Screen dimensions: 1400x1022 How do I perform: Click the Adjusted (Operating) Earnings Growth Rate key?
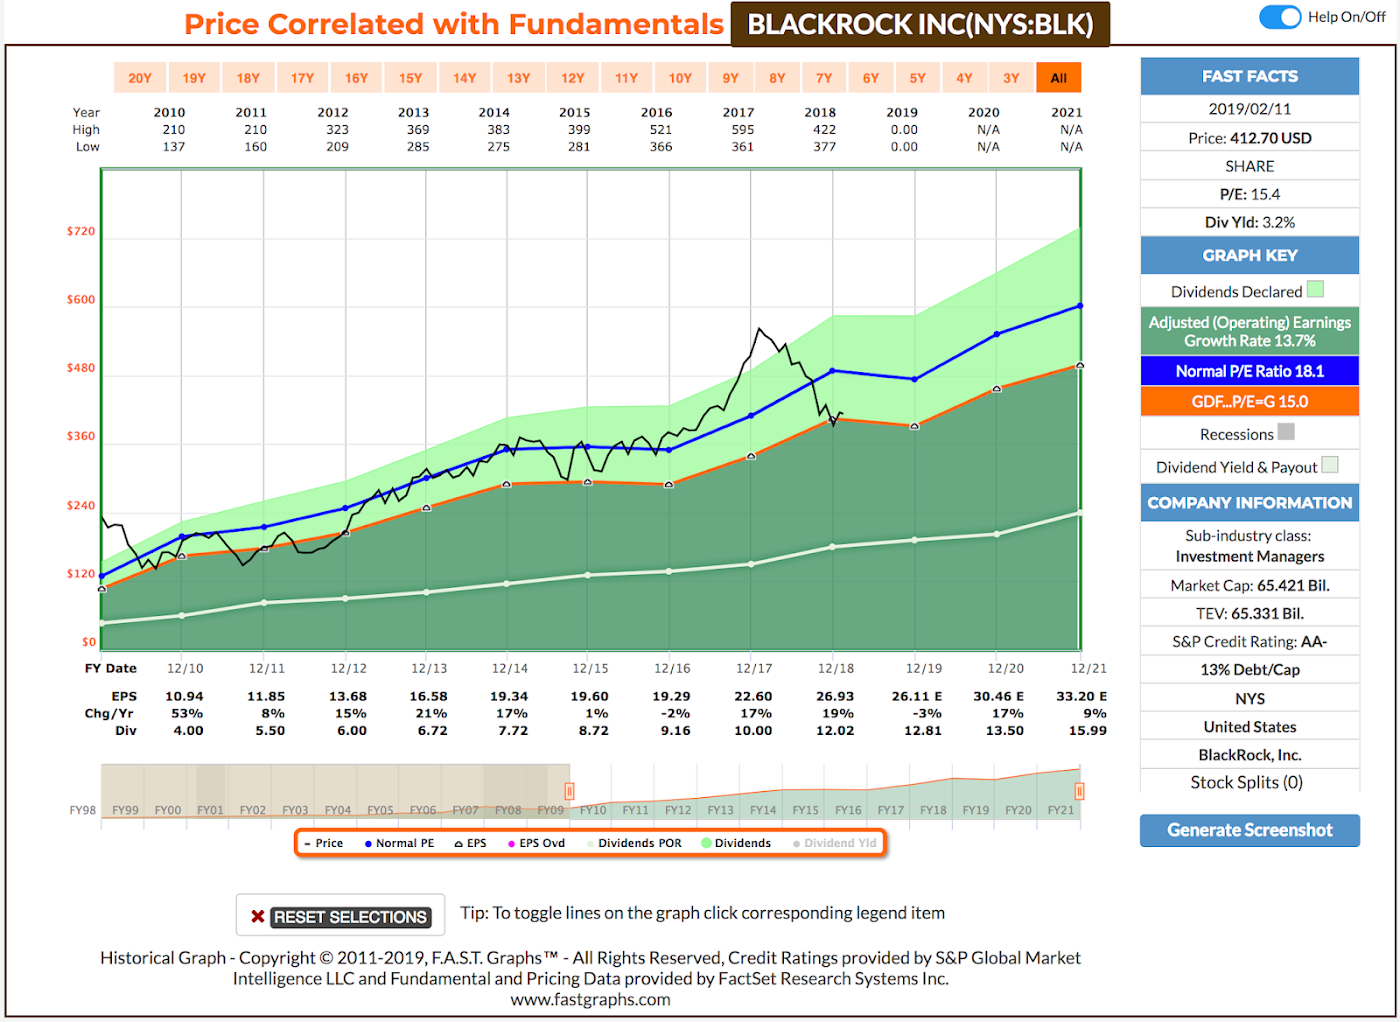(x=1250, y=331)
